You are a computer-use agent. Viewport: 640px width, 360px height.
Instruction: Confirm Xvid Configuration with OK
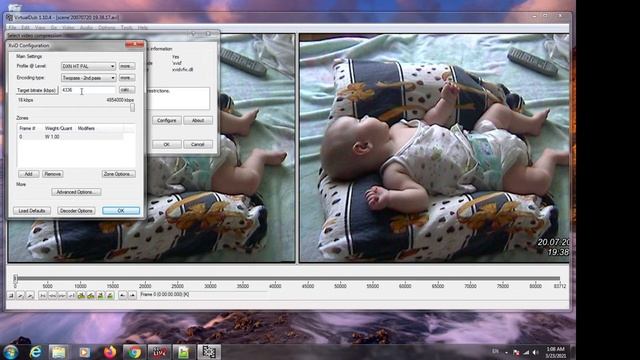coord(121,211)
